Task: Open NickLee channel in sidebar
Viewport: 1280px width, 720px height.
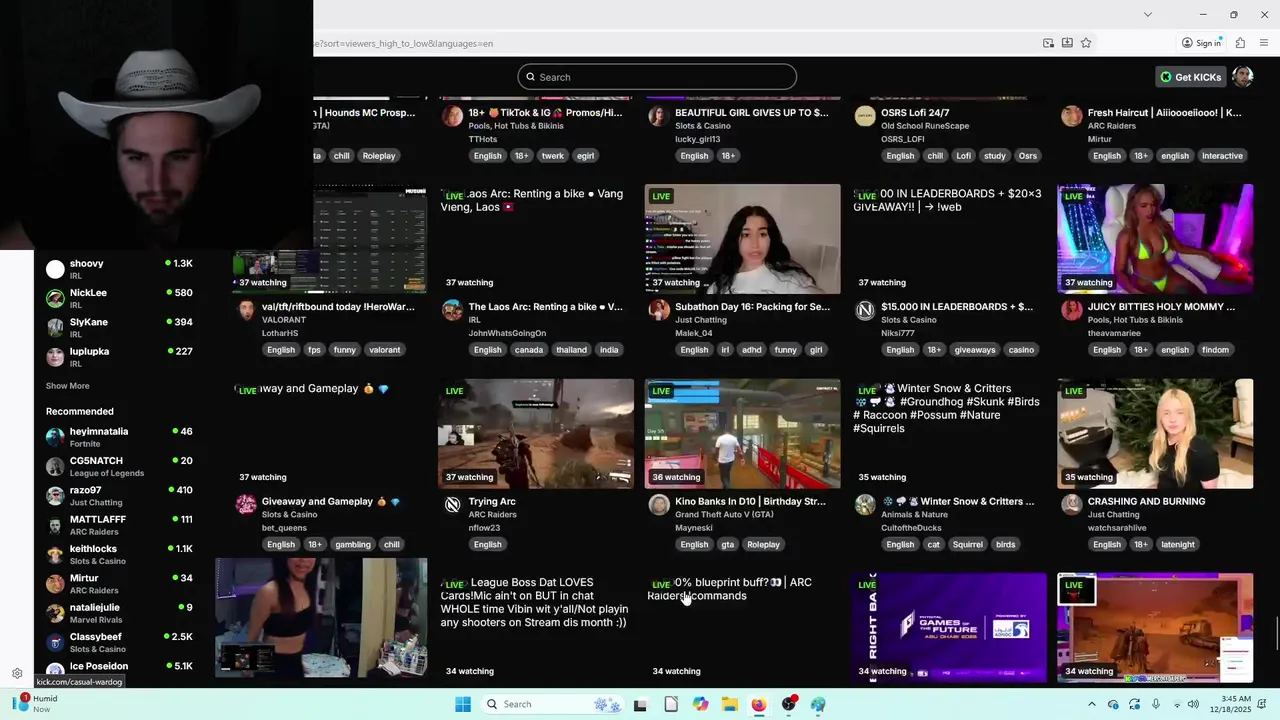Action: [119, 298]
